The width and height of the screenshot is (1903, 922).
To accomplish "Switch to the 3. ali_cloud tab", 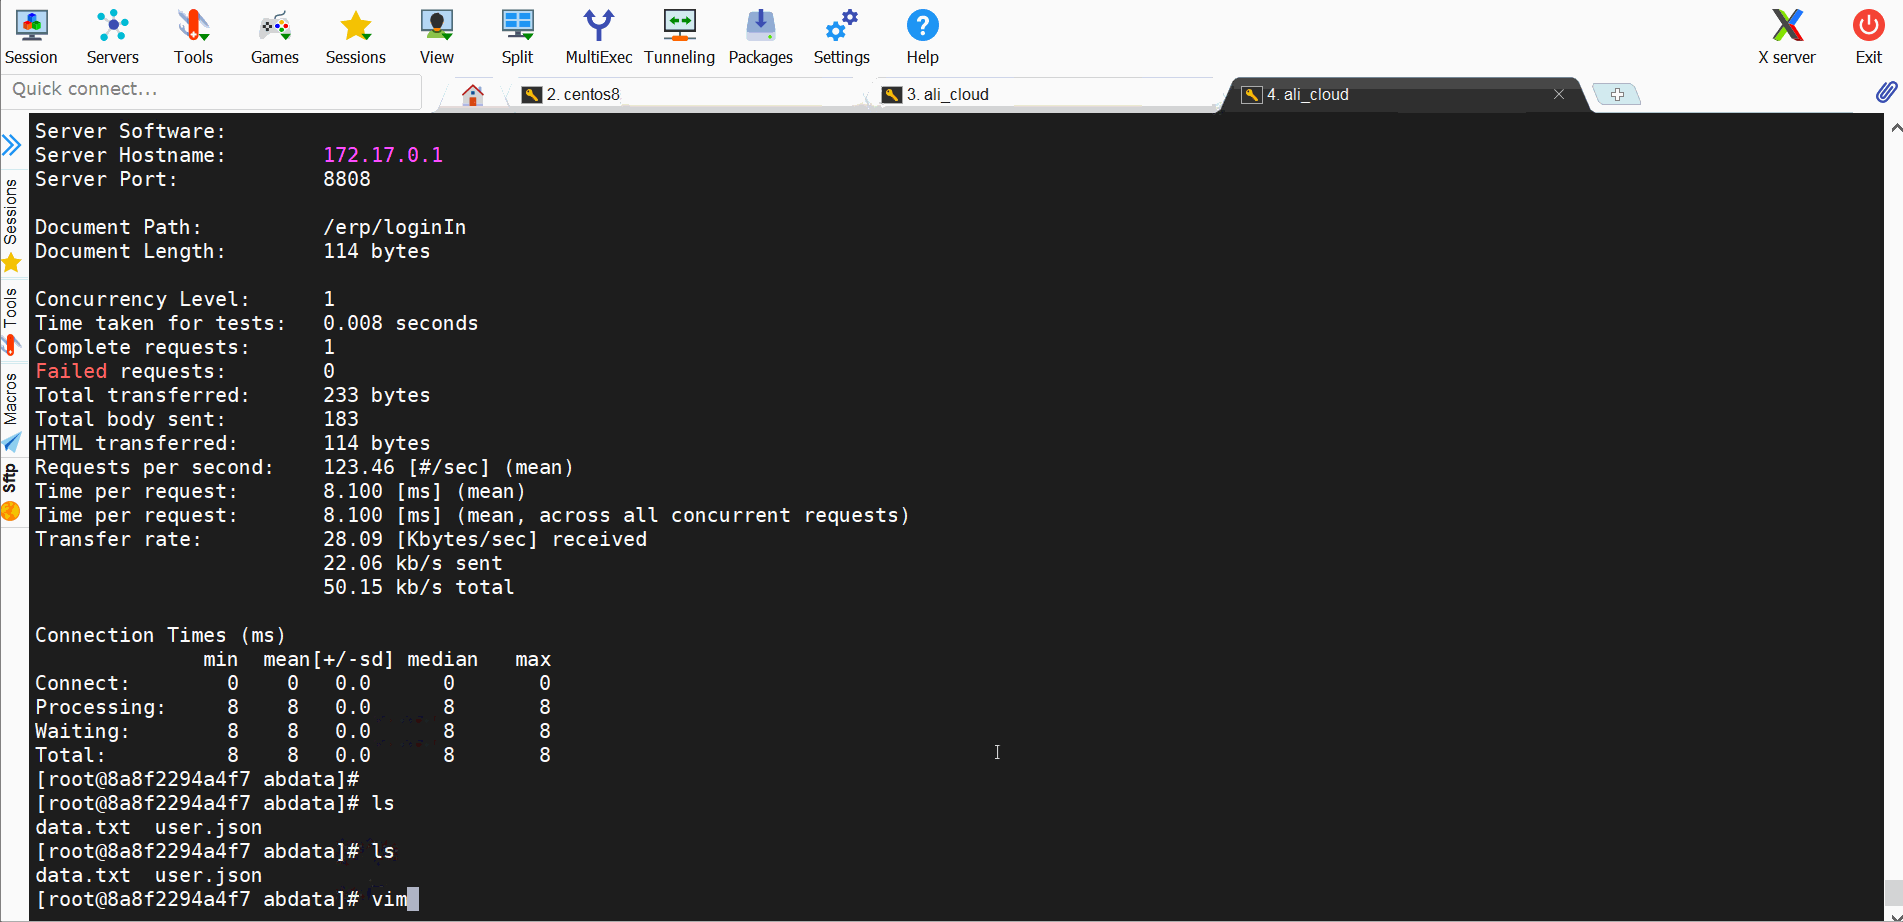I will click(947, 94).
